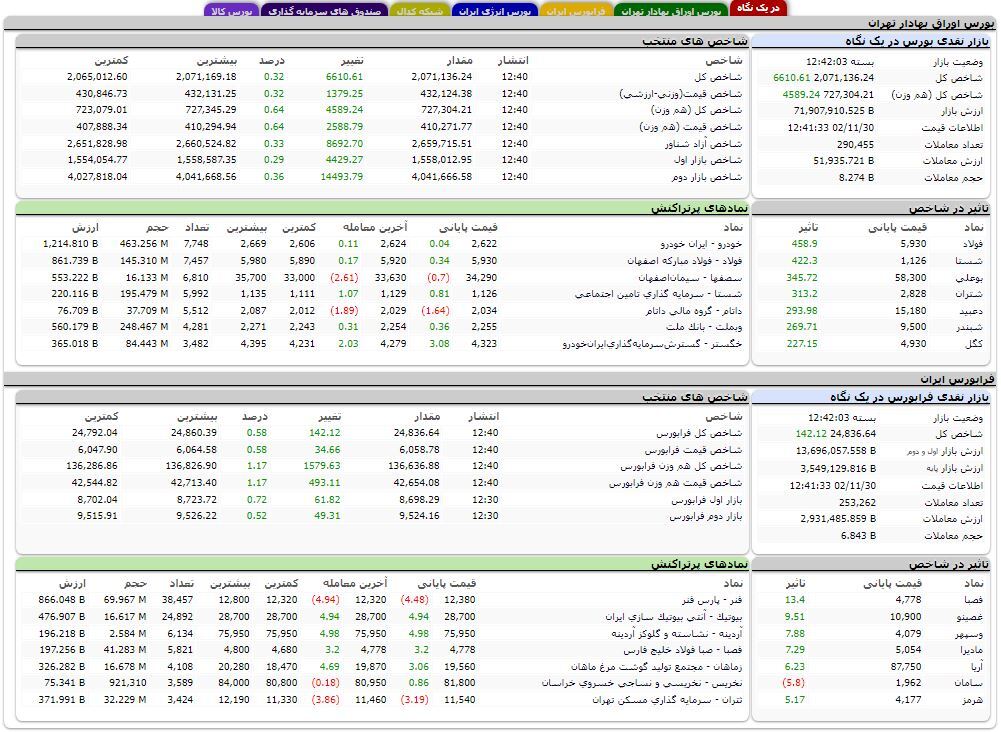Click «شاخص کل» in Tehran selected indices
This screenshot has width=1001, height=732.
[x=720, y=77]
